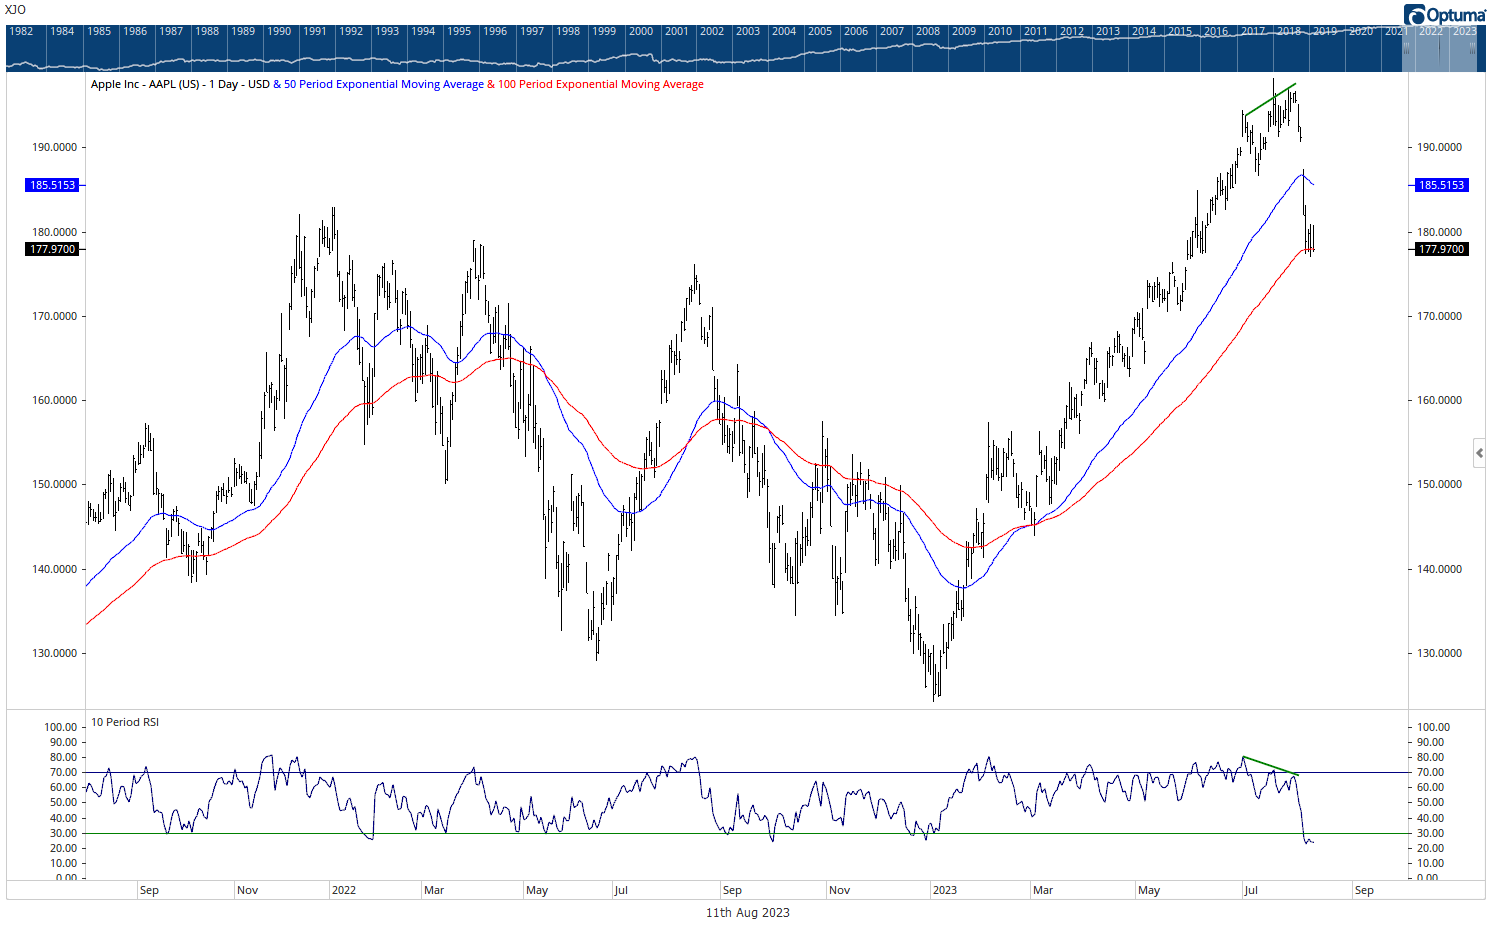This screenshot has height=932, width=1492.
Task: Grab the left handle of the timeline range selector
Action: point(1406,48)
